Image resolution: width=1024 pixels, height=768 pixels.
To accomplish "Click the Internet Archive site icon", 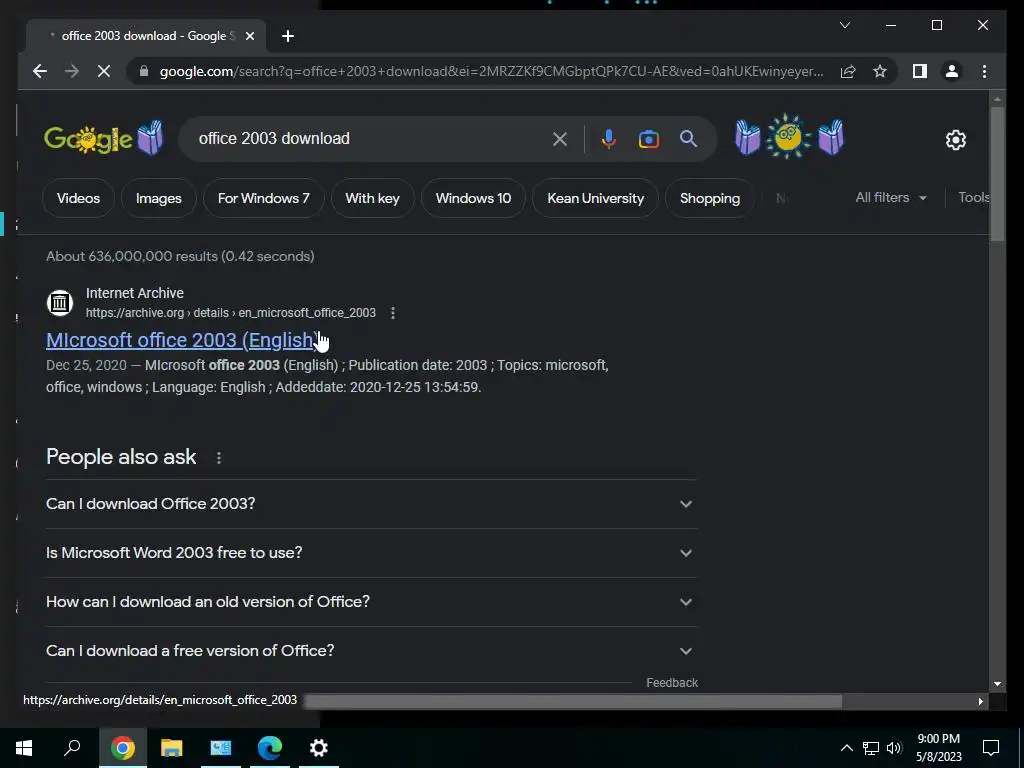I will (x=59, y=302).
